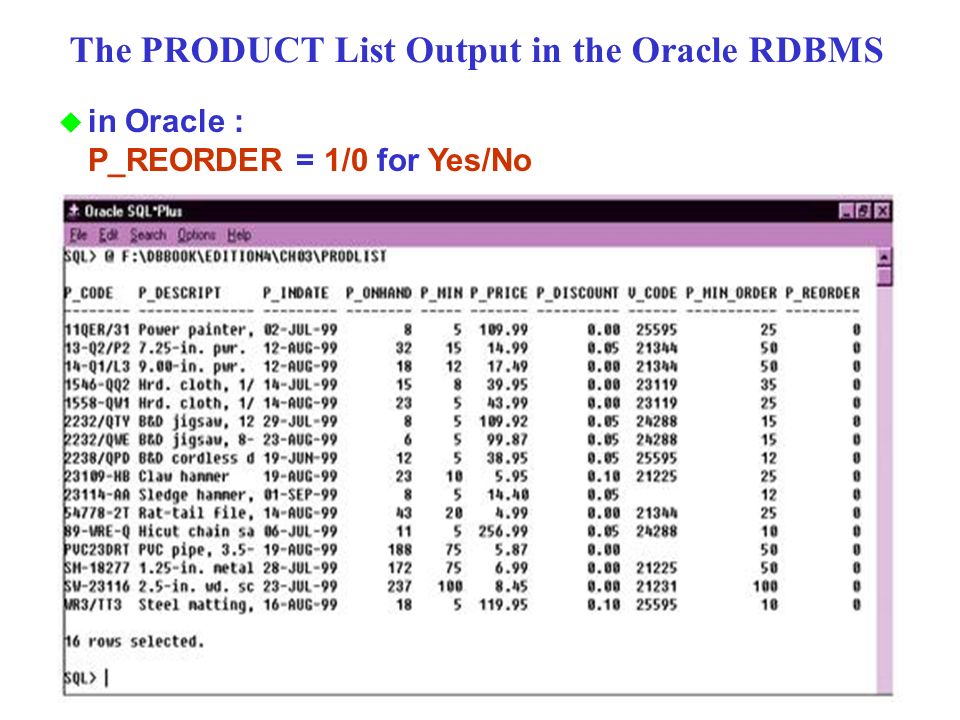960x720 pixels.
Task: Click the 'Rat-tail file,' description
Action: point(196,513)
